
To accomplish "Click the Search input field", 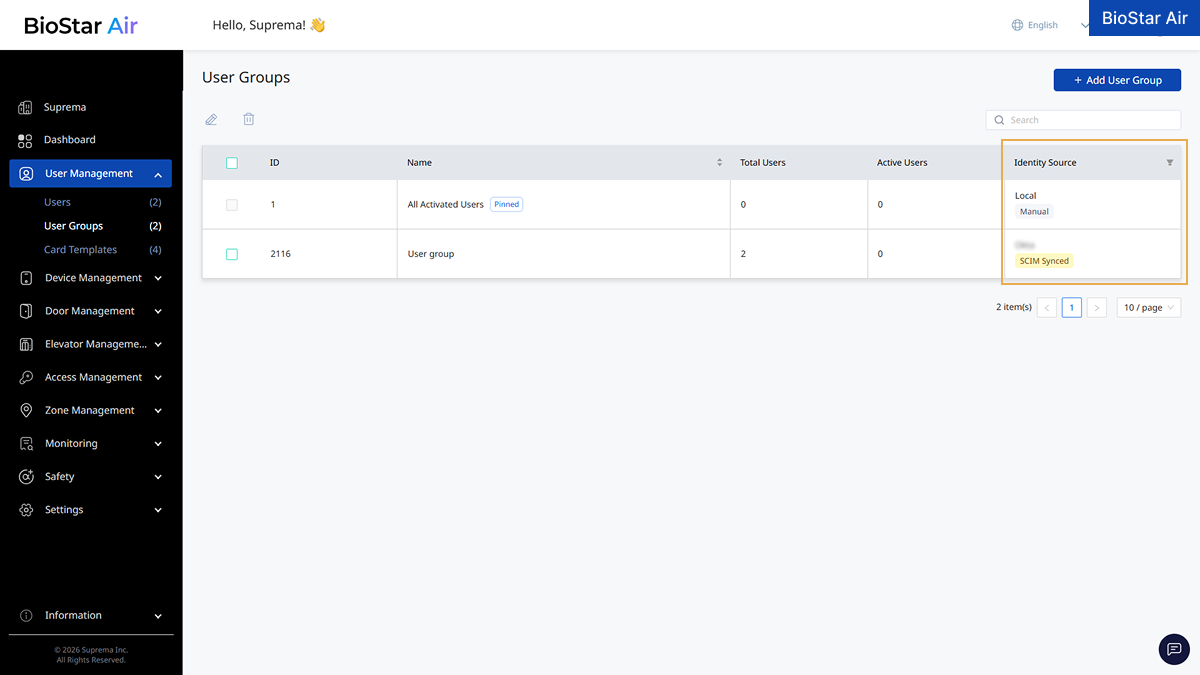I will point(1083,120).
